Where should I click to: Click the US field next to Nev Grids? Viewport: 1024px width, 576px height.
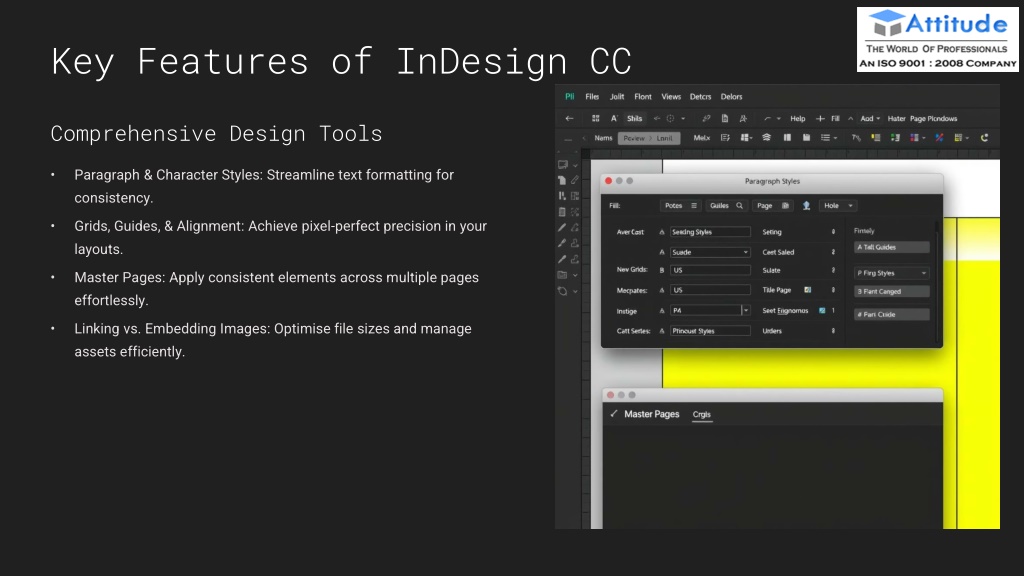710,270
